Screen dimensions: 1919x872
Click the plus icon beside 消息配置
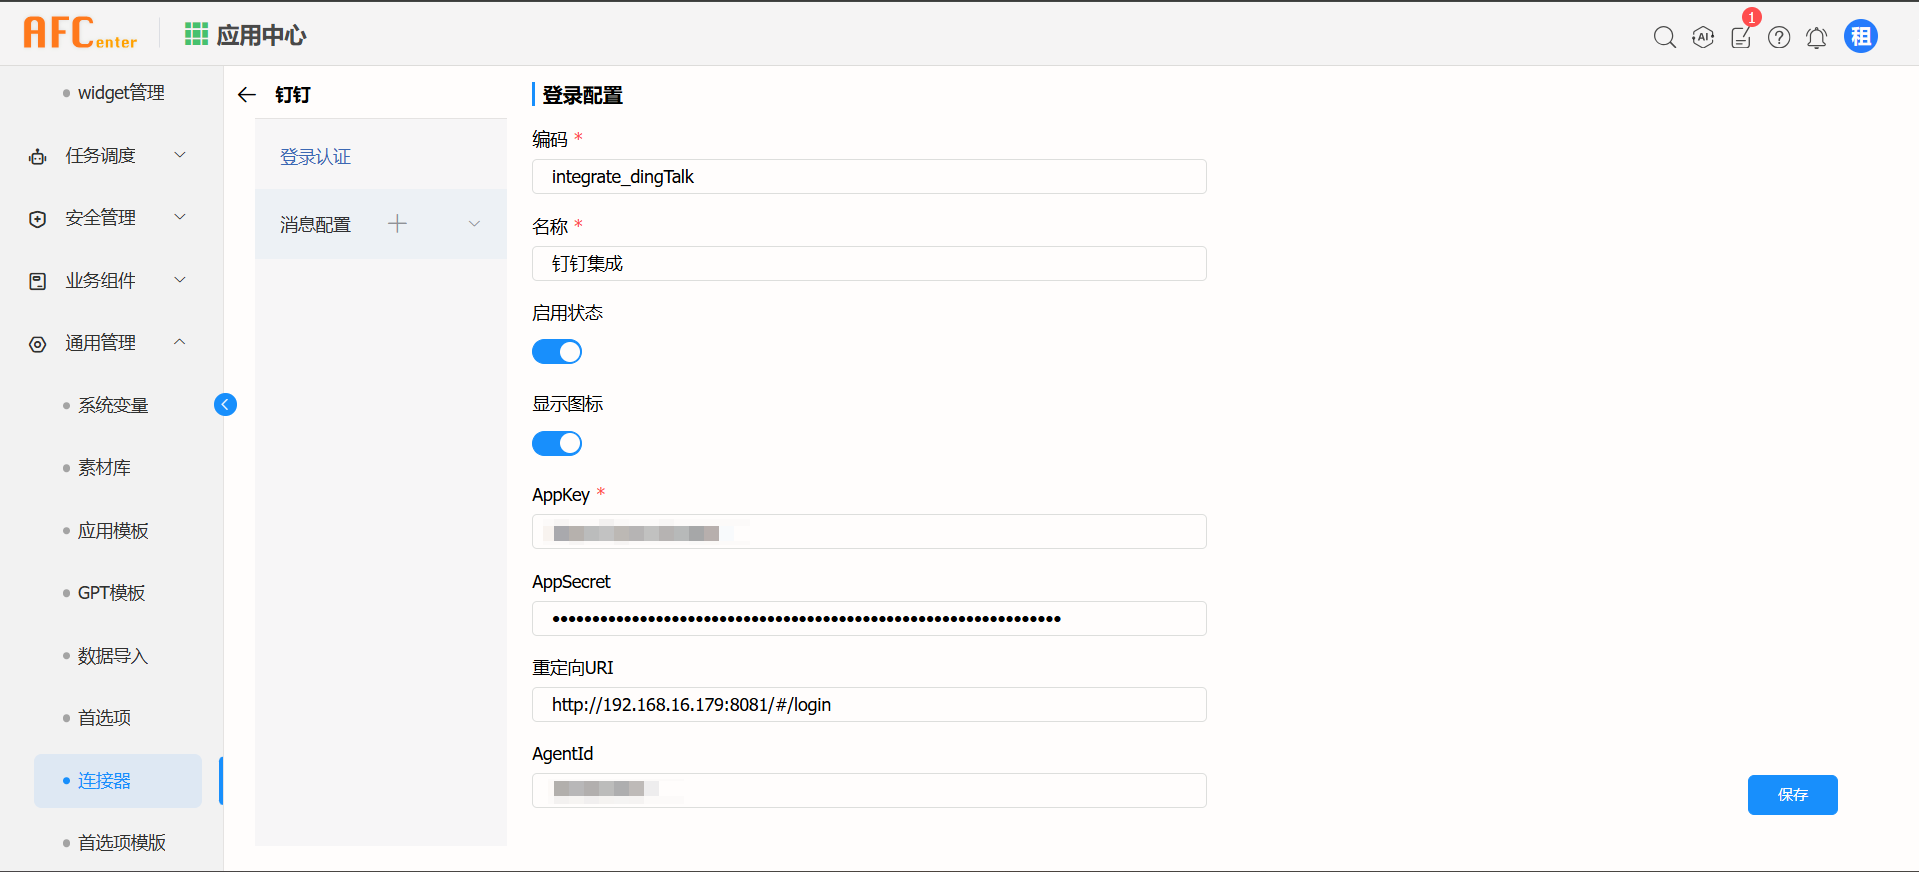coord(397,224)
